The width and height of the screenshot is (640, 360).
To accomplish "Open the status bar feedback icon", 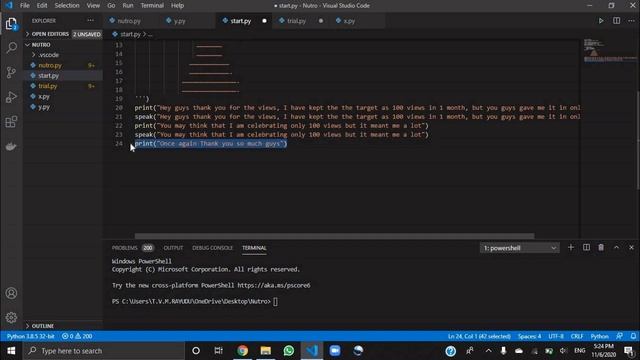I will [620, 336].
